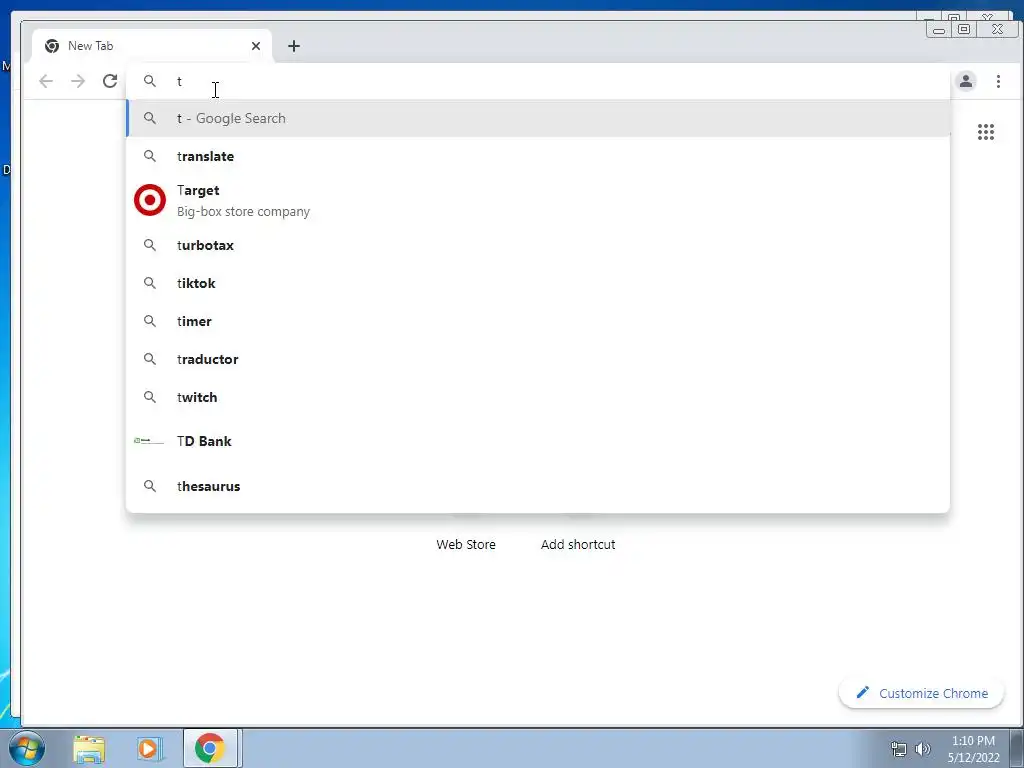Image resolution: width=1024 pixels, height=768 pixels.
Task: Minimize the Chrome window
Action: pyautogui.click(x=938, y=29)
